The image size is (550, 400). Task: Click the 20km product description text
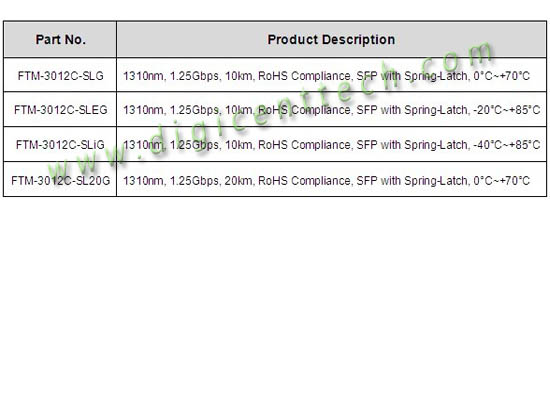pos(326,181)
